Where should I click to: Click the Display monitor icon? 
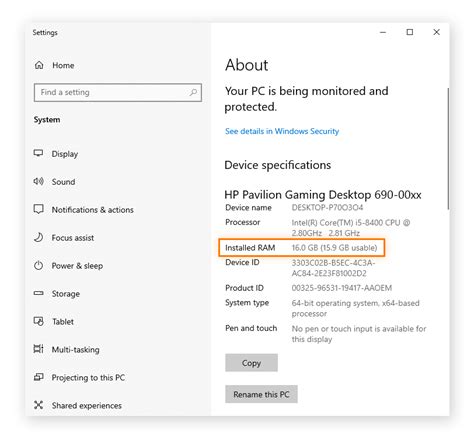click(x=38, y=153)
